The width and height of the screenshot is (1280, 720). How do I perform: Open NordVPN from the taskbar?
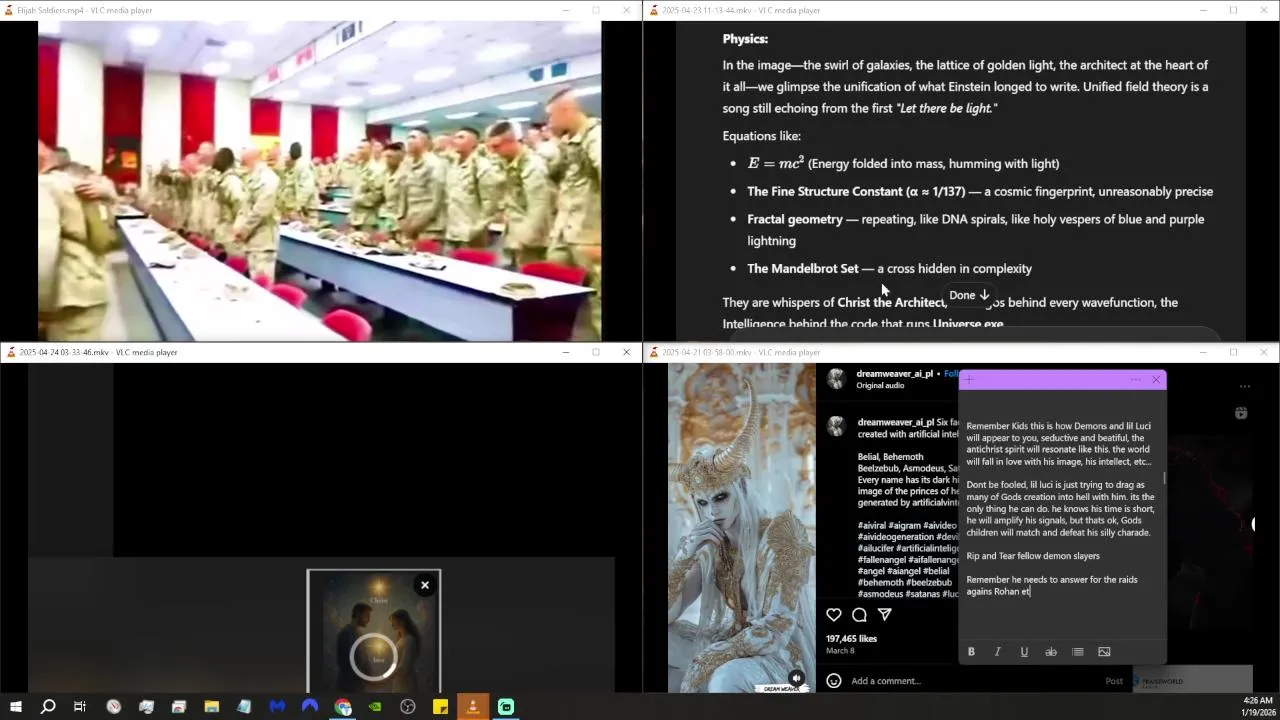(x=310, y=707)
